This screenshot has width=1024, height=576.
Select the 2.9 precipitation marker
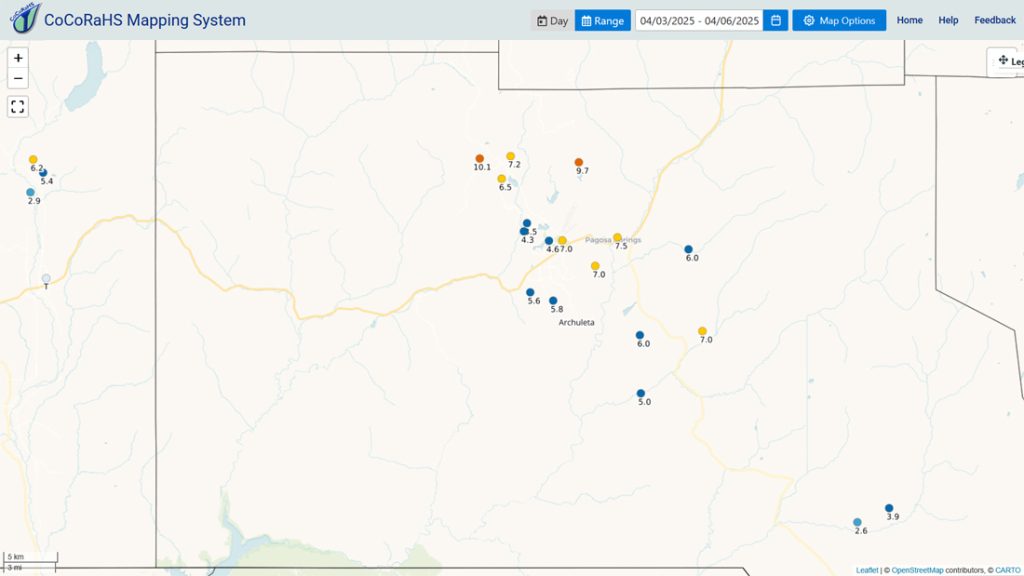pos(30,193)
